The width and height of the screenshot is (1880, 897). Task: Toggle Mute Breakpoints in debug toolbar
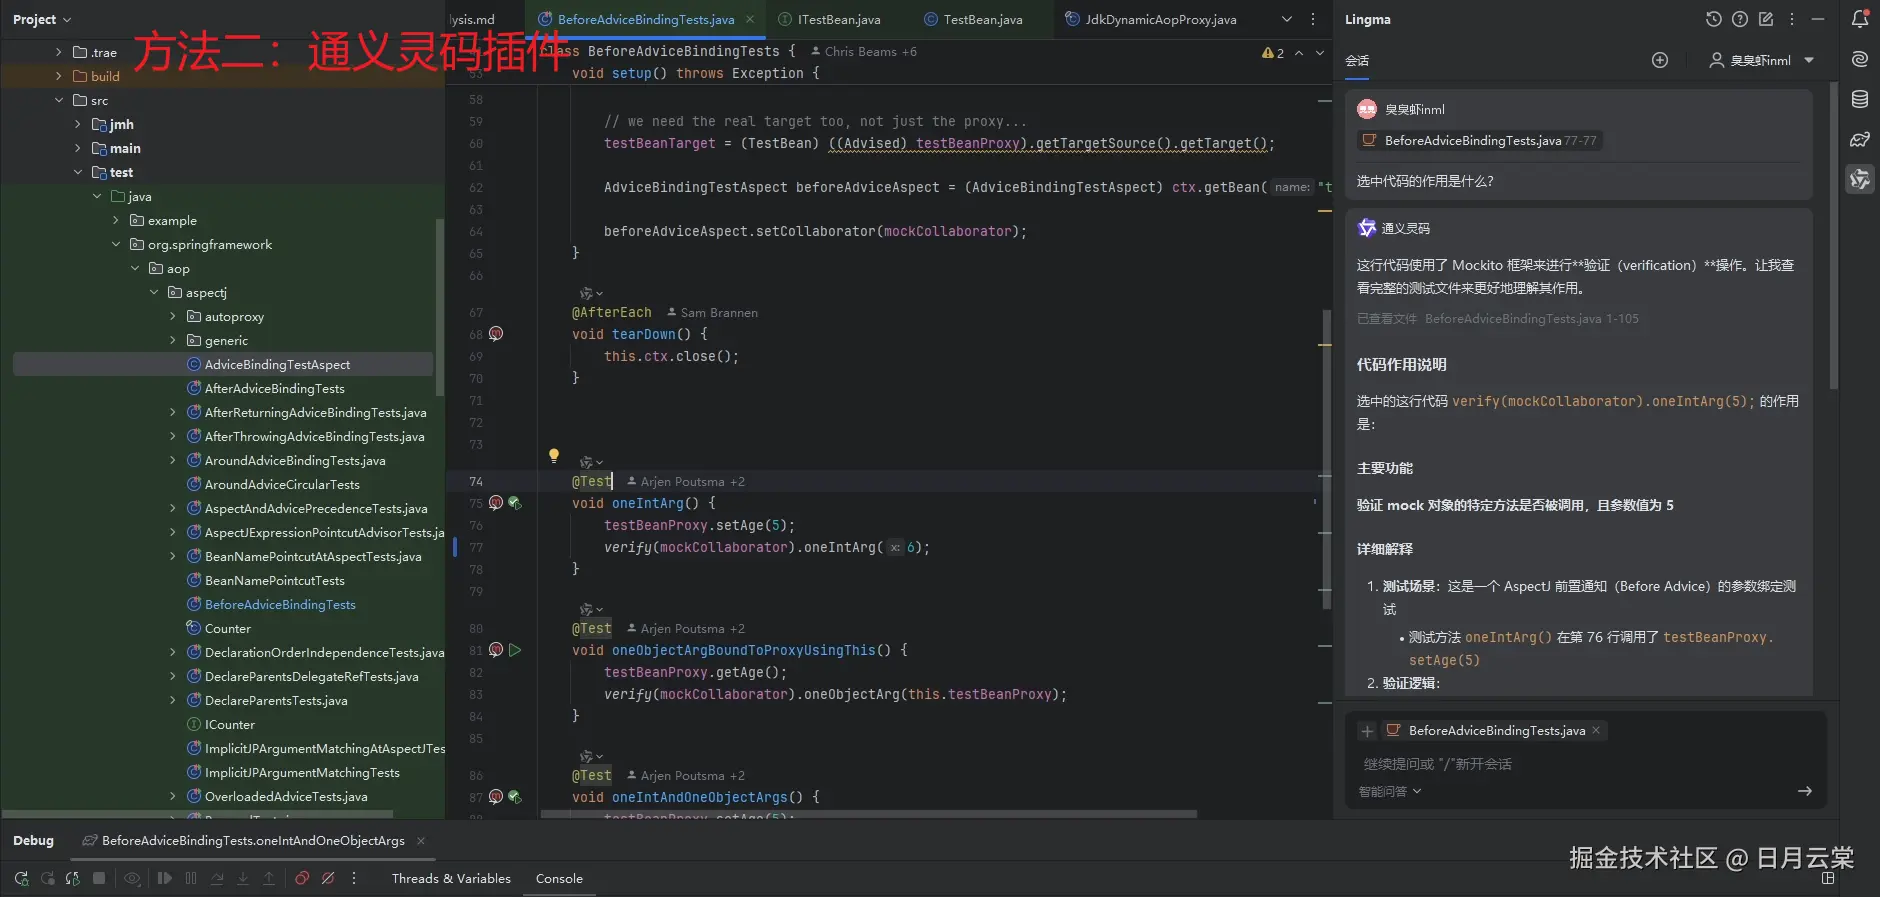pyautogui.click(x=328, y=878)
